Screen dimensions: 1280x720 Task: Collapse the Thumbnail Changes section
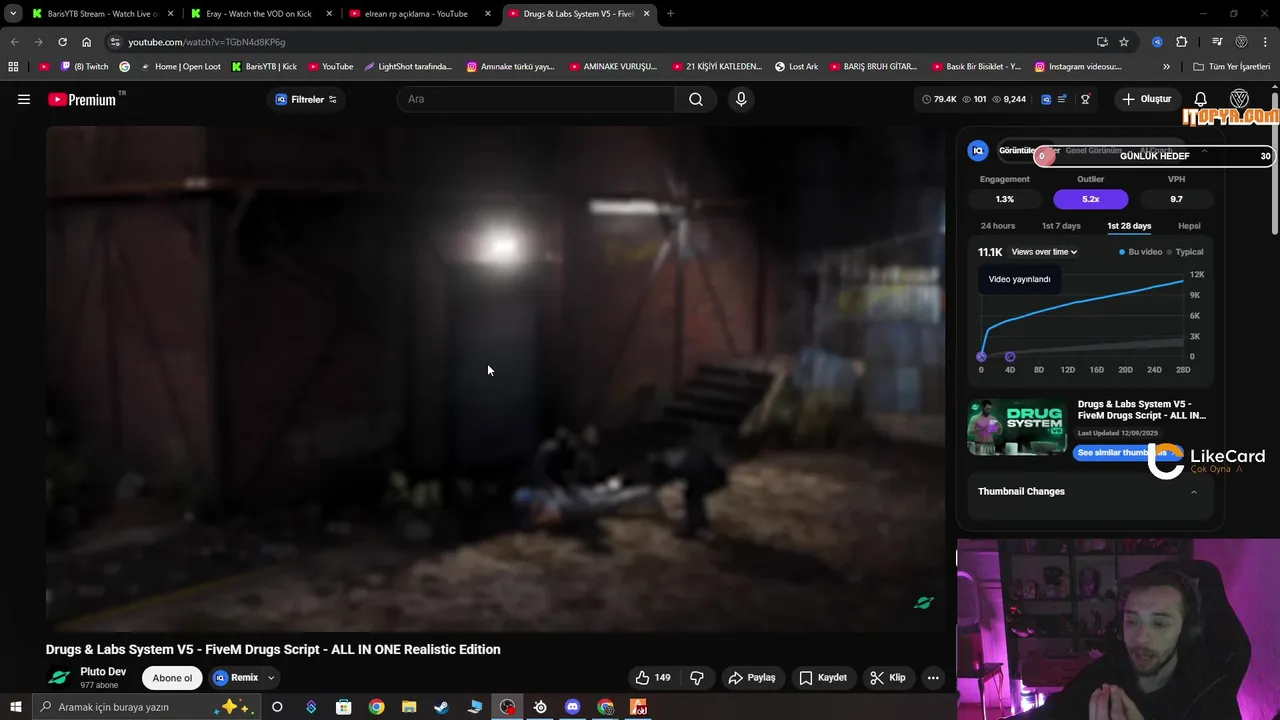click(1193, 492)
